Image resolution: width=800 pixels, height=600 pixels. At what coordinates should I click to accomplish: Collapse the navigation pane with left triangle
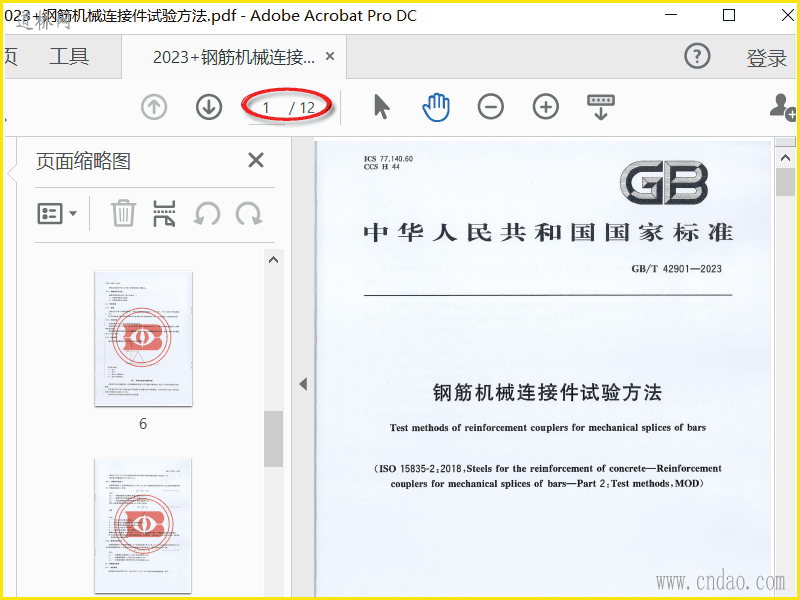pyautogui.click(x=303, y=384)
